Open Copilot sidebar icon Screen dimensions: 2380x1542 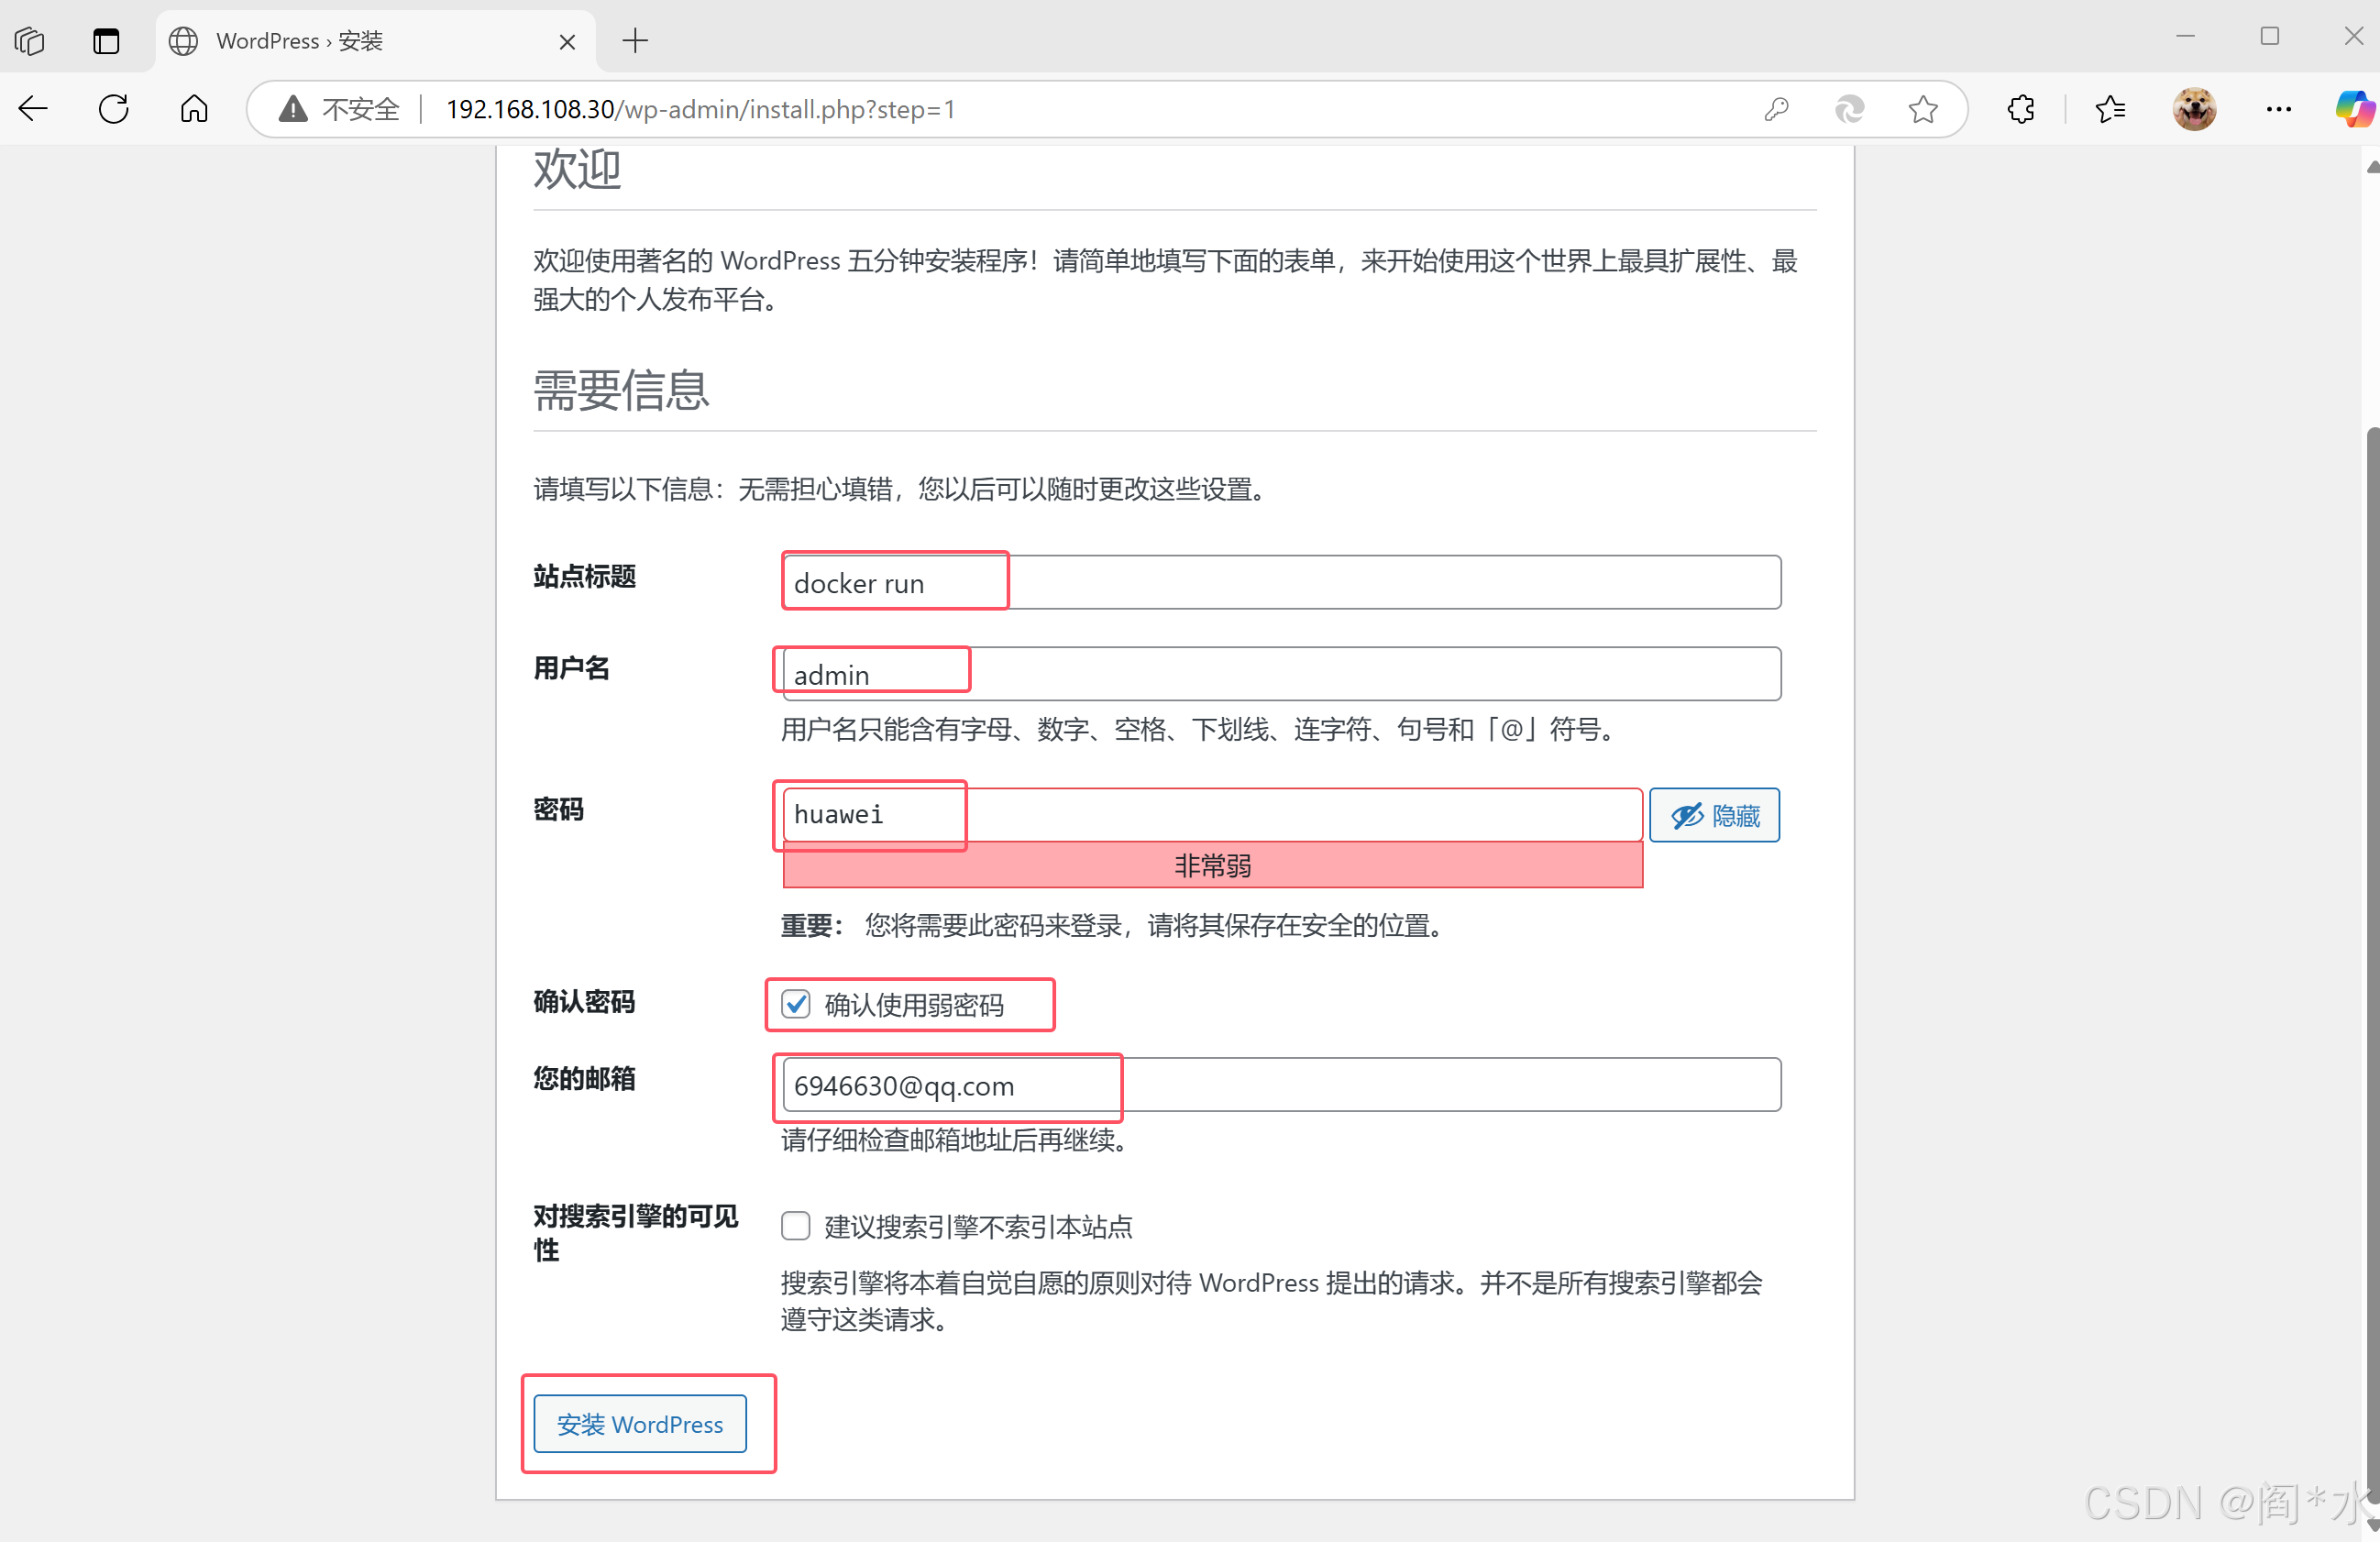click(2353, 109)
